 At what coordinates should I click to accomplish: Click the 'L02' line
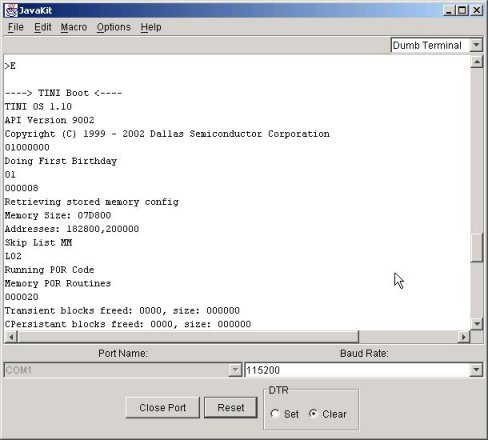[13, 256]
